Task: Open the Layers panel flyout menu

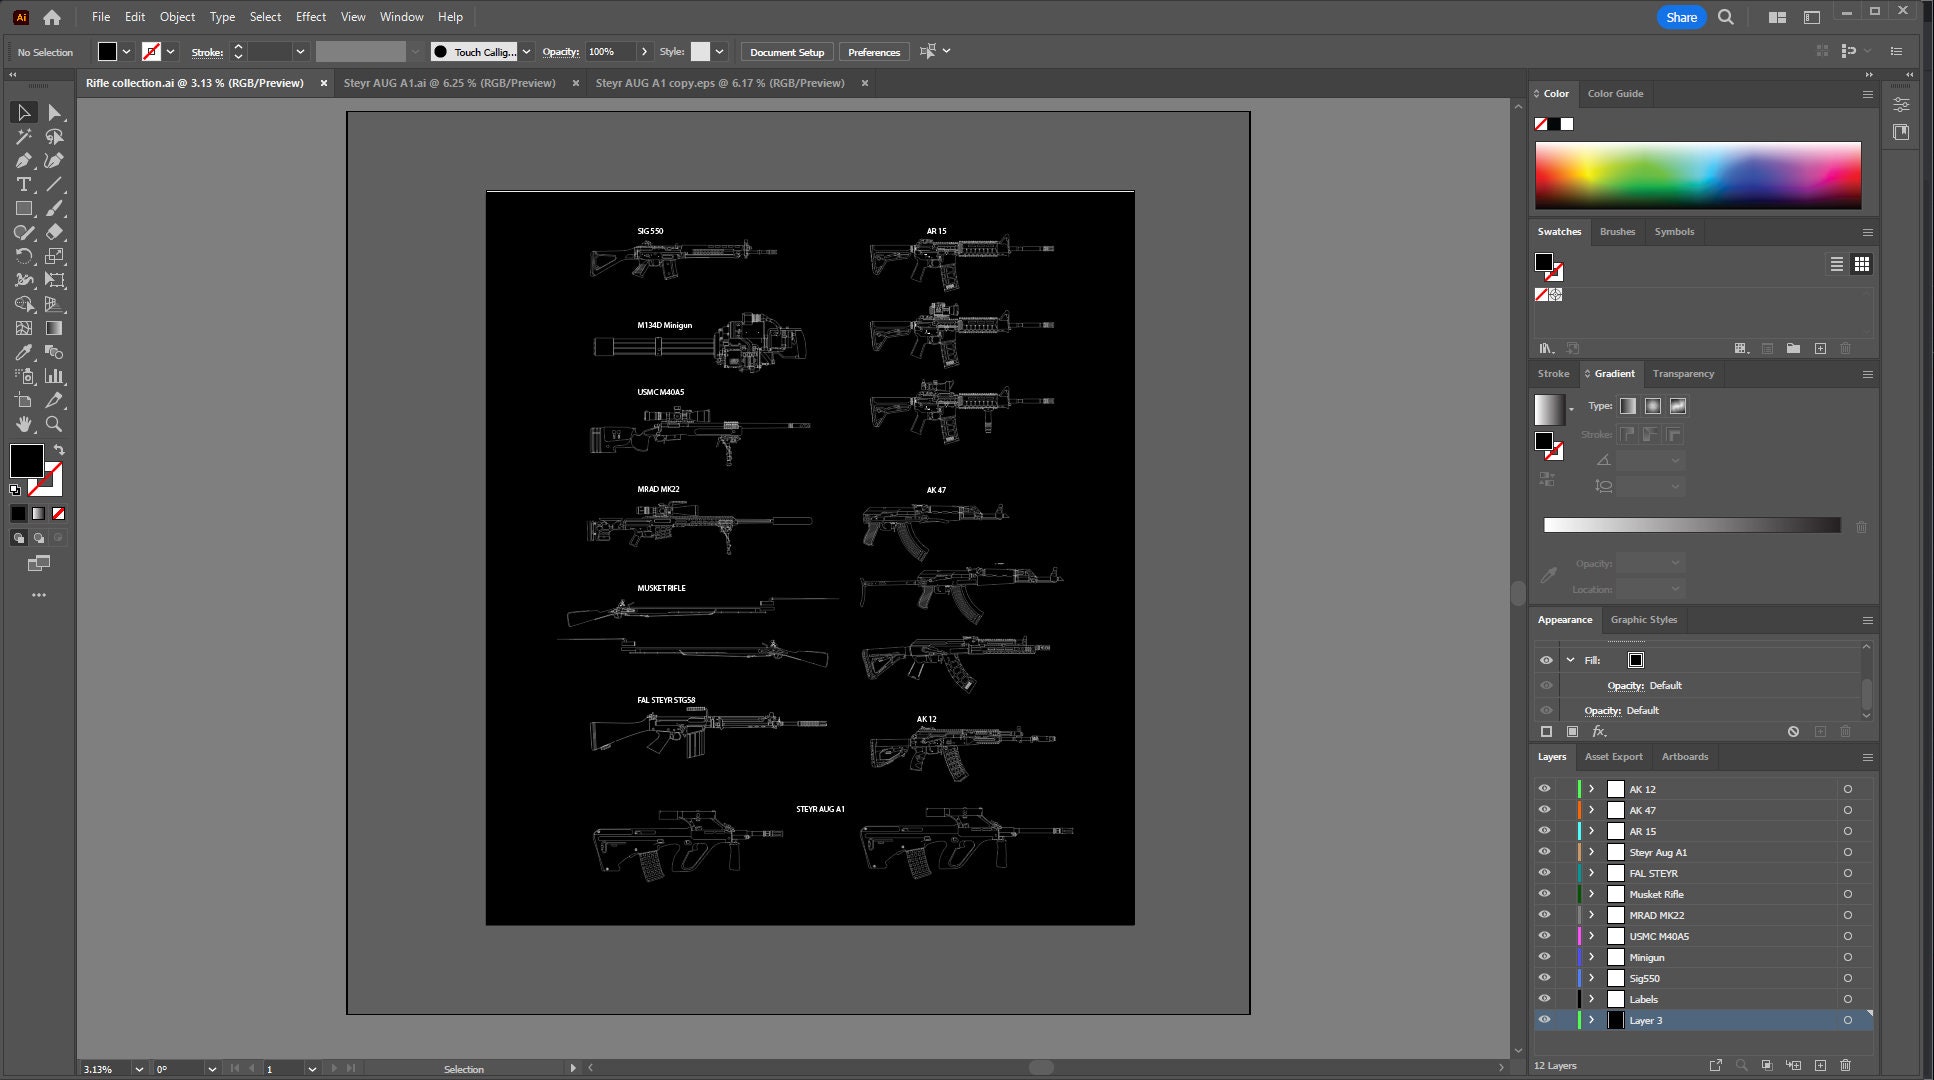Action: pyautogui.click(x=1867, y=757)
